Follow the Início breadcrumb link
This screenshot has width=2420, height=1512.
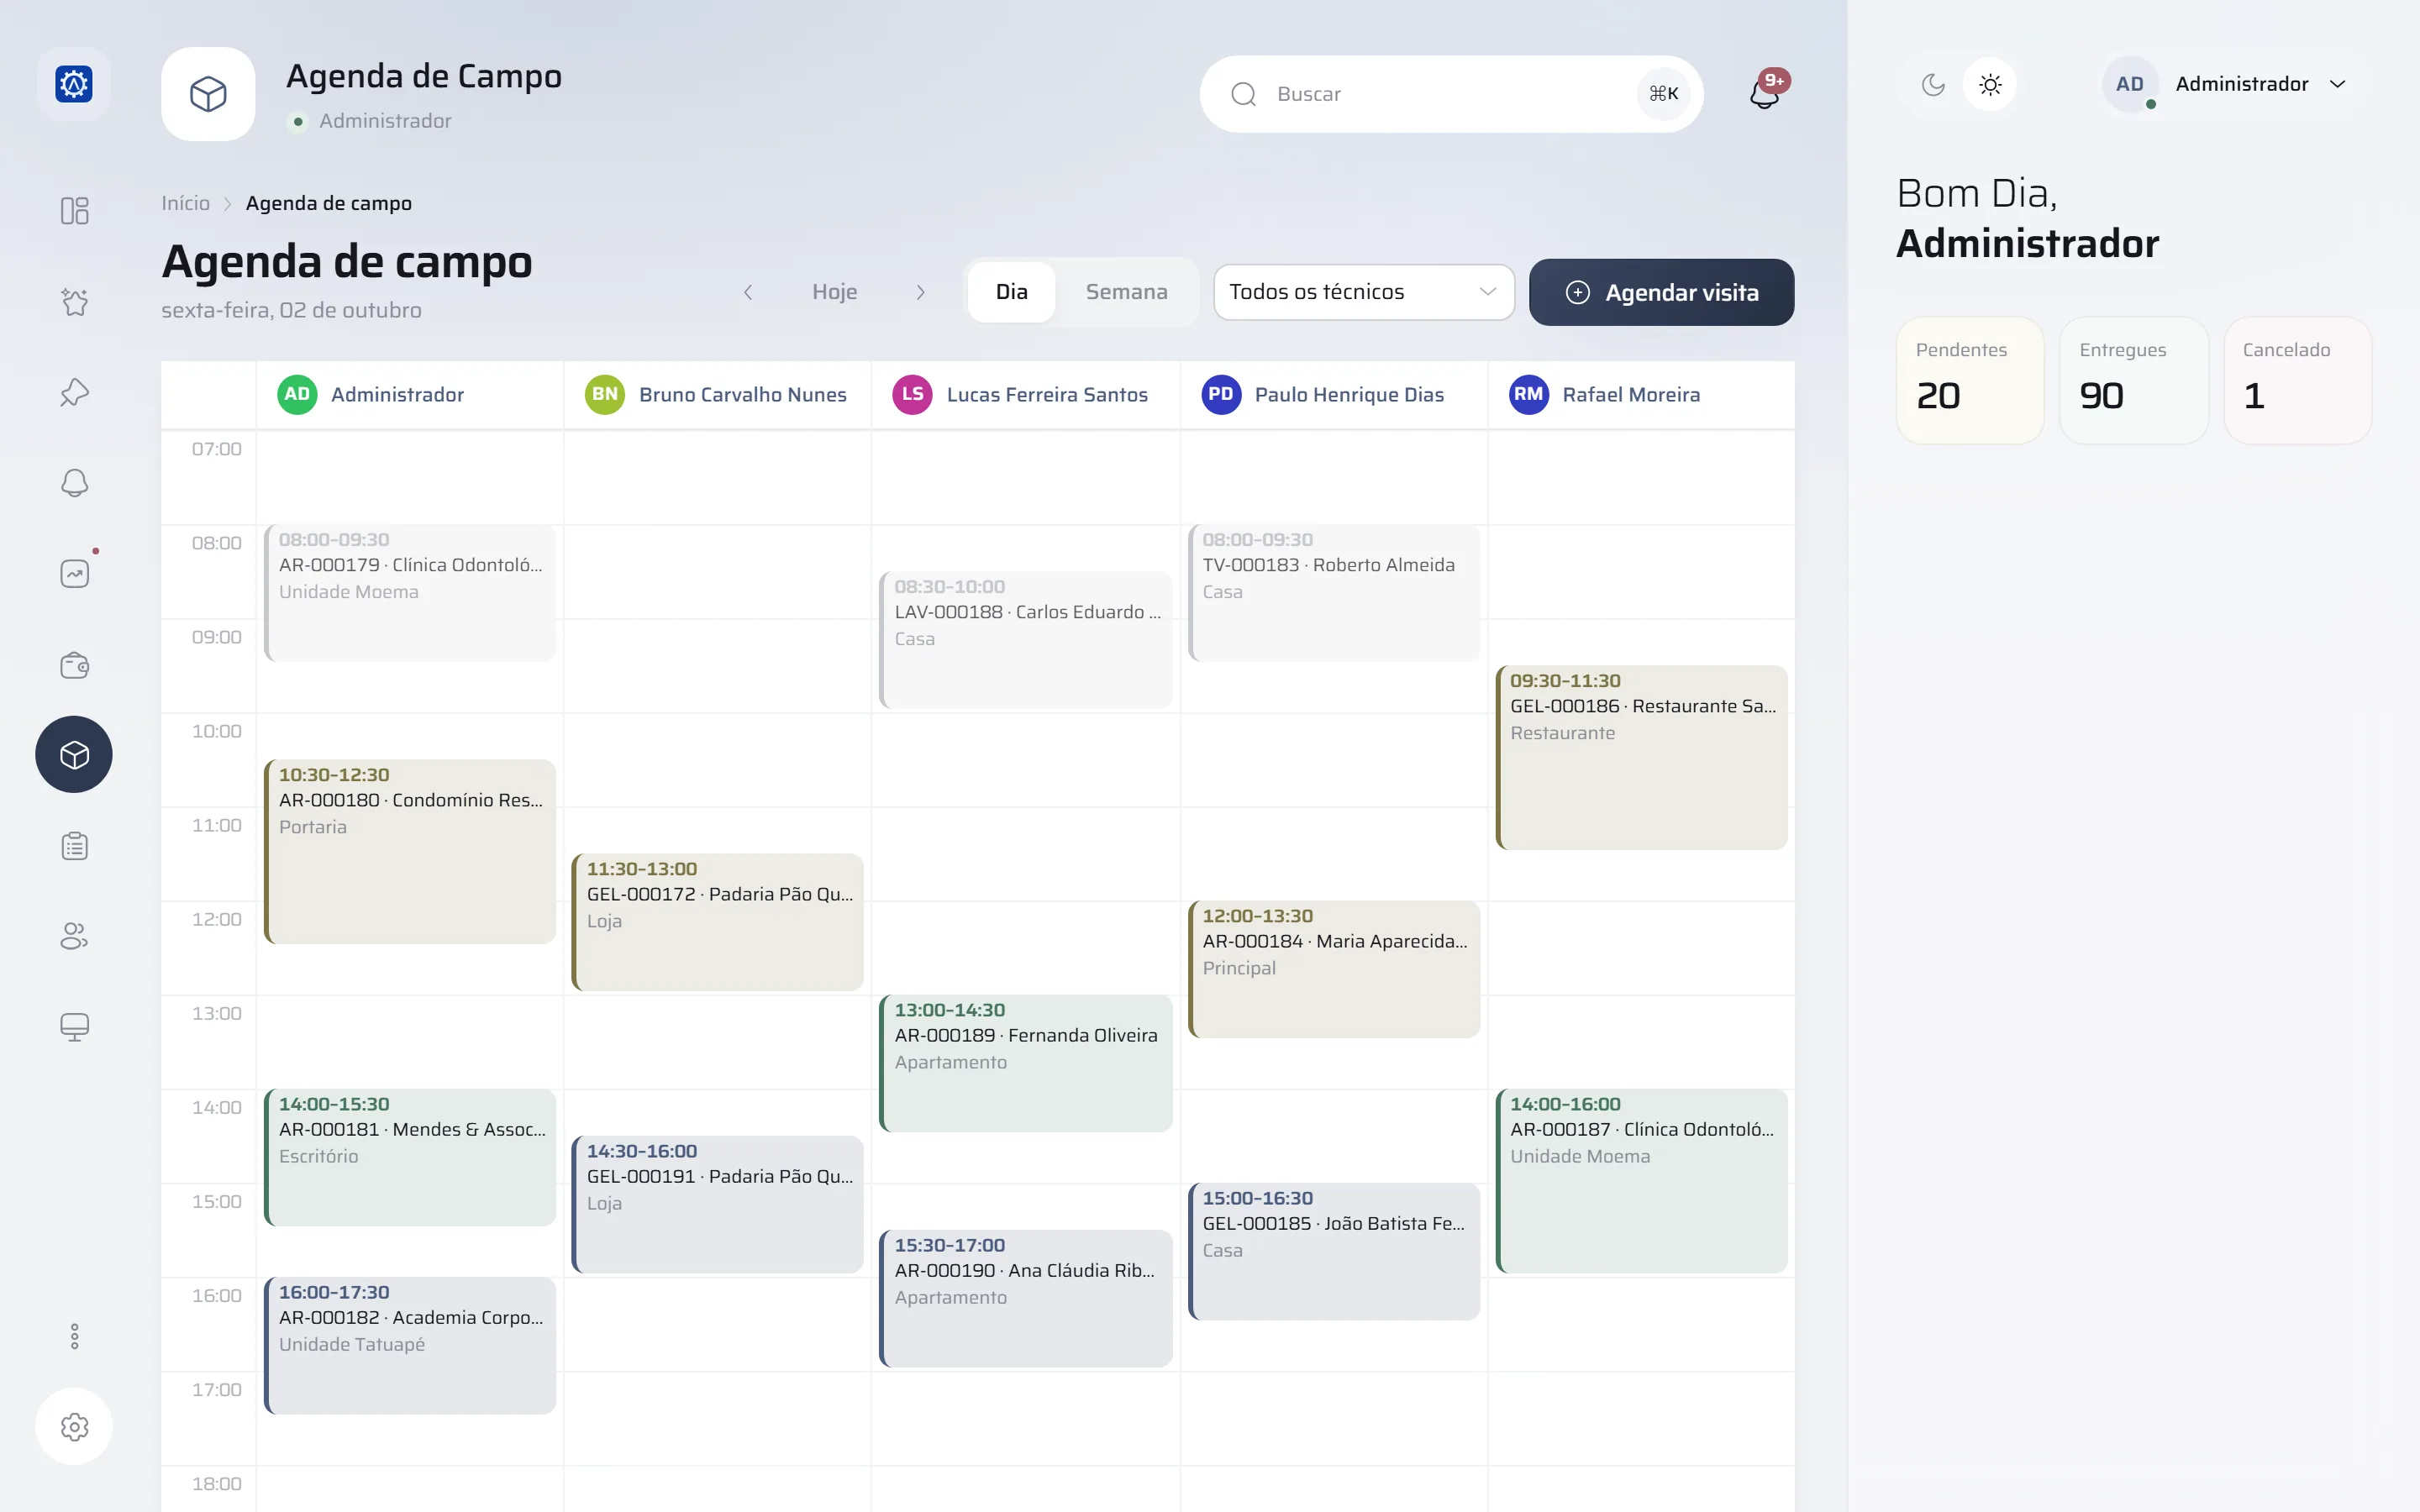(x=186, y=203)
